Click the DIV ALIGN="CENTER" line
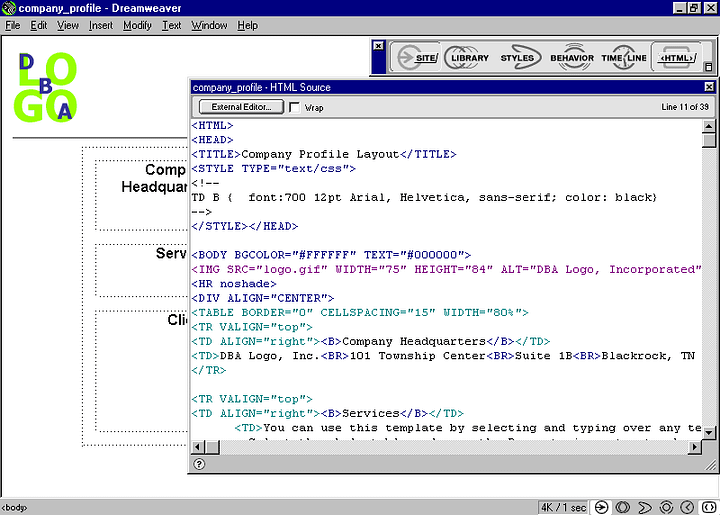Image resolution: width=720 pixels, height=515 pixels. pos(263,298)
